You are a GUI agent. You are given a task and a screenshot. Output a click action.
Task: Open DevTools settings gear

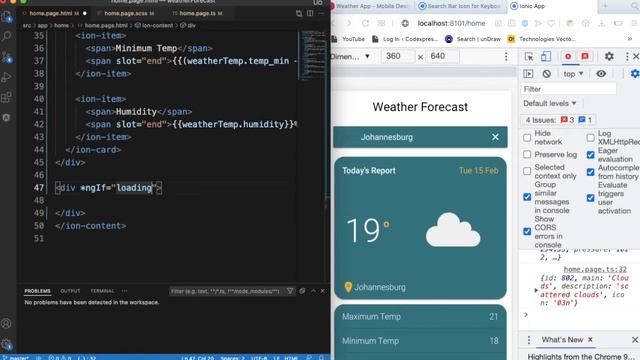click(609, 56)
